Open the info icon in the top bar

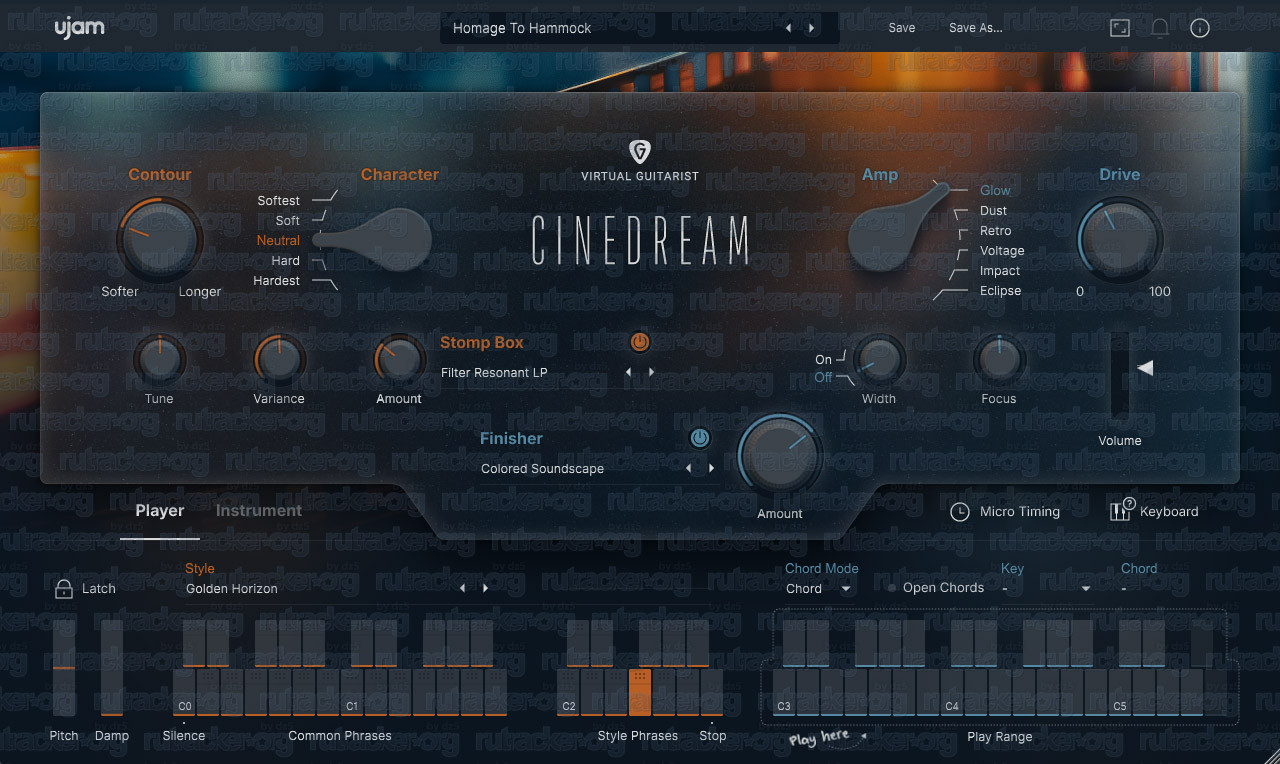point(1200,28)
